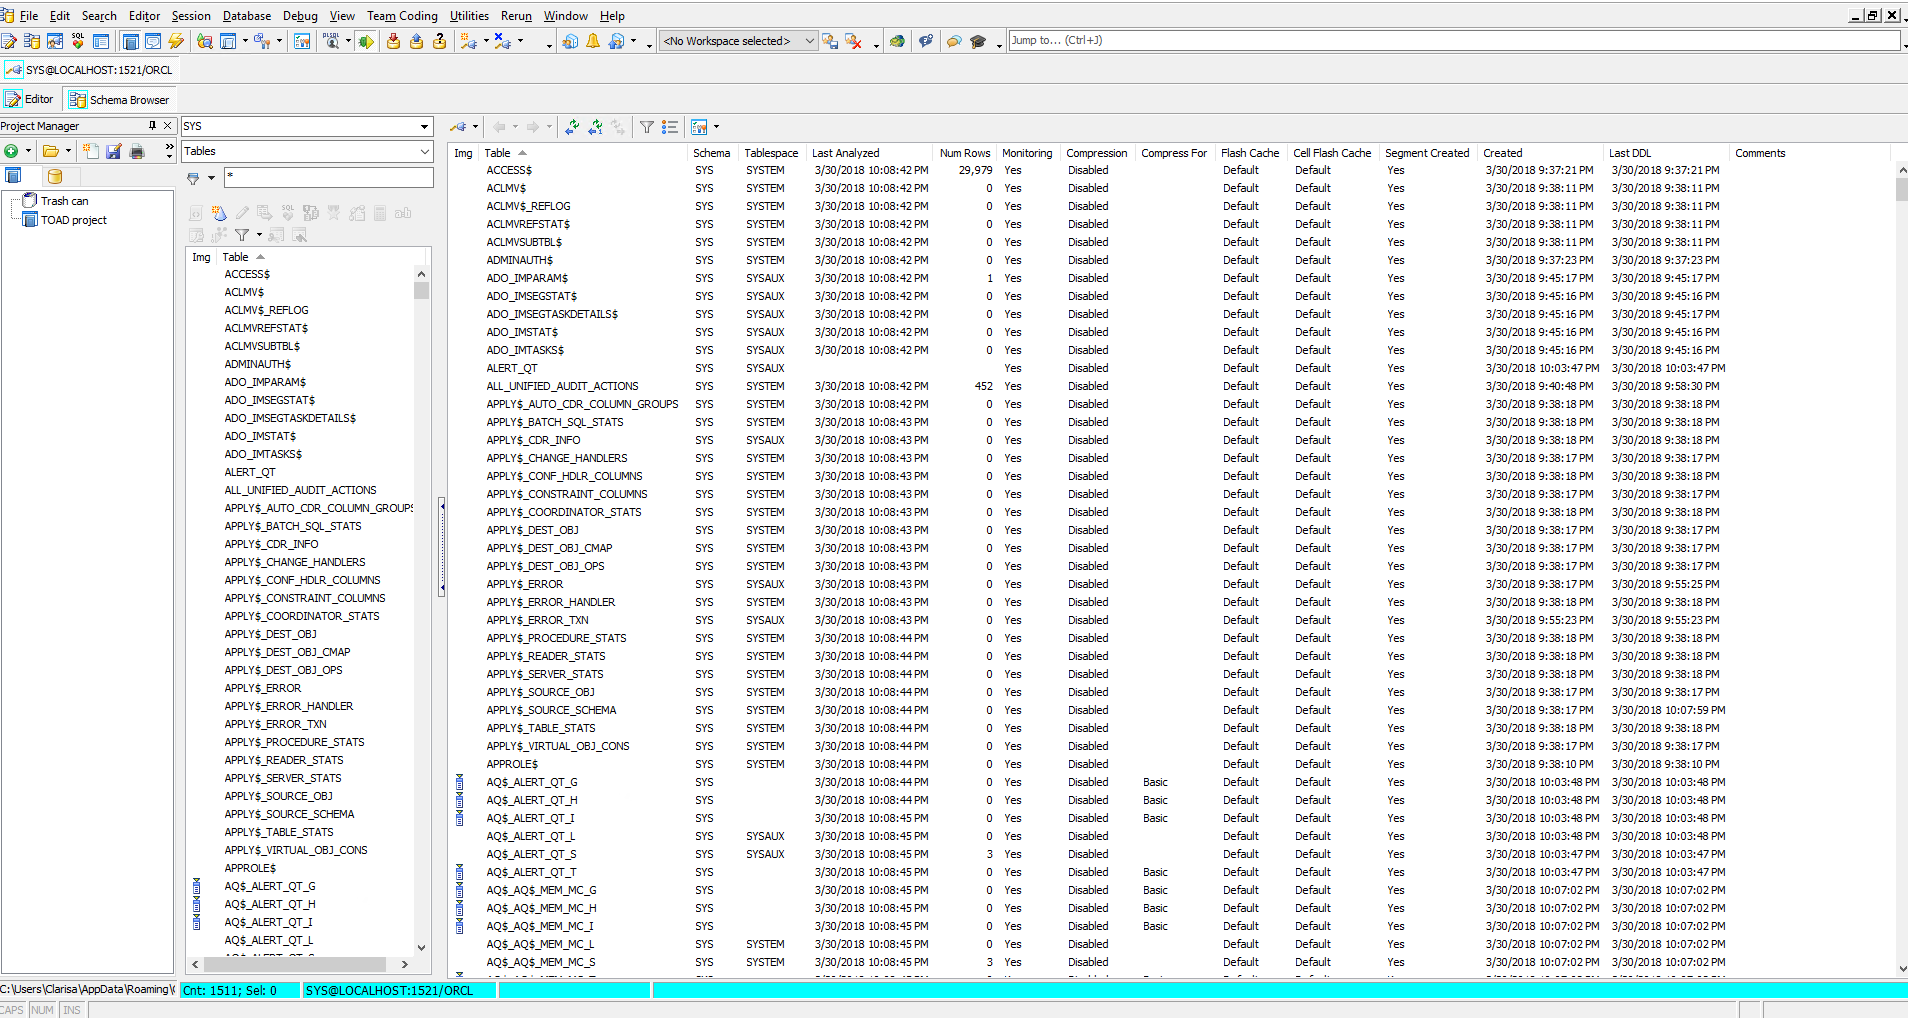Select the SYS@LOCALHOST:1521/ORCL connection tab
The height and width of the screenshot is (1018, 1908).
pos(90,70)
